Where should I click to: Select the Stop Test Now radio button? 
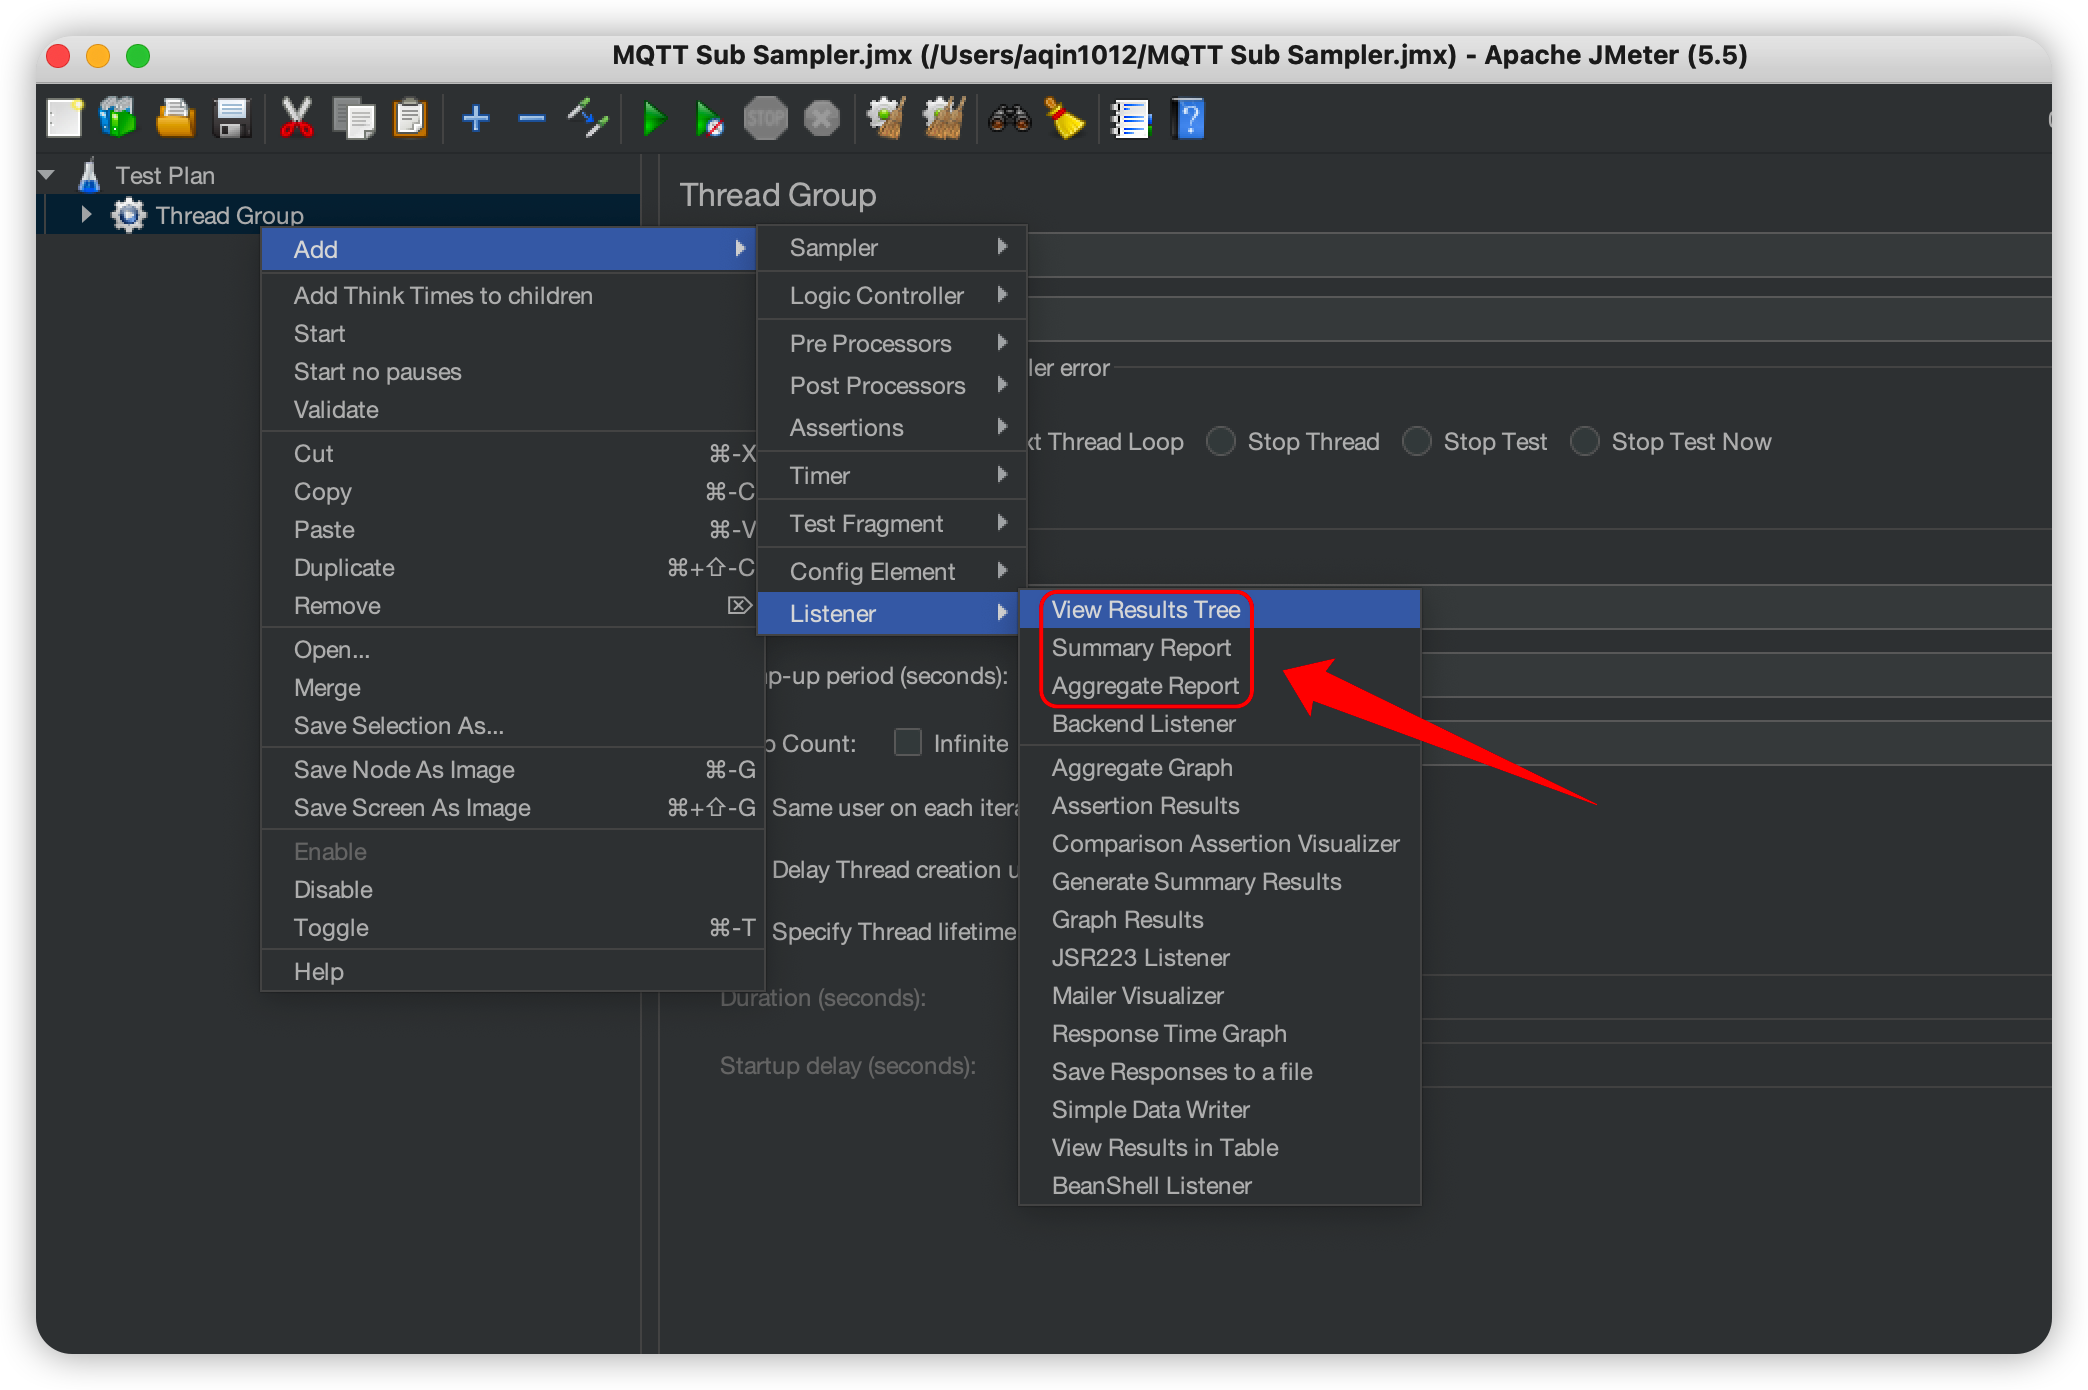coord(1585,441)
